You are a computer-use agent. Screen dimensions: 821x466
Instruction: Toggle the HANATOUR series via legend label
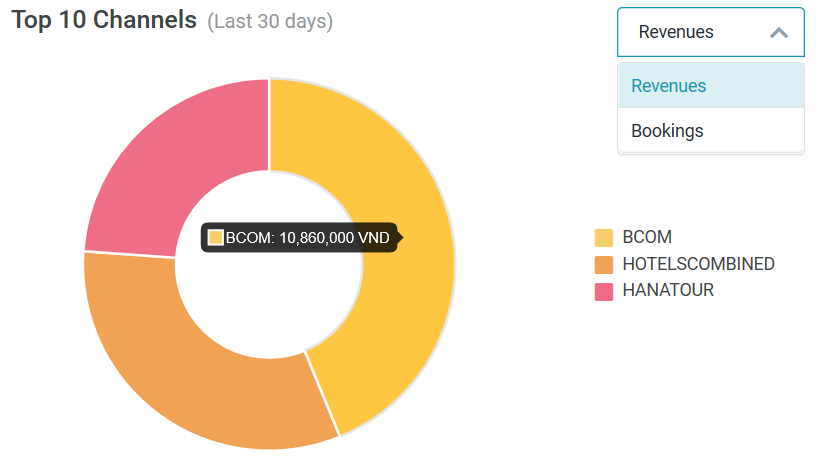click(668, 290)
